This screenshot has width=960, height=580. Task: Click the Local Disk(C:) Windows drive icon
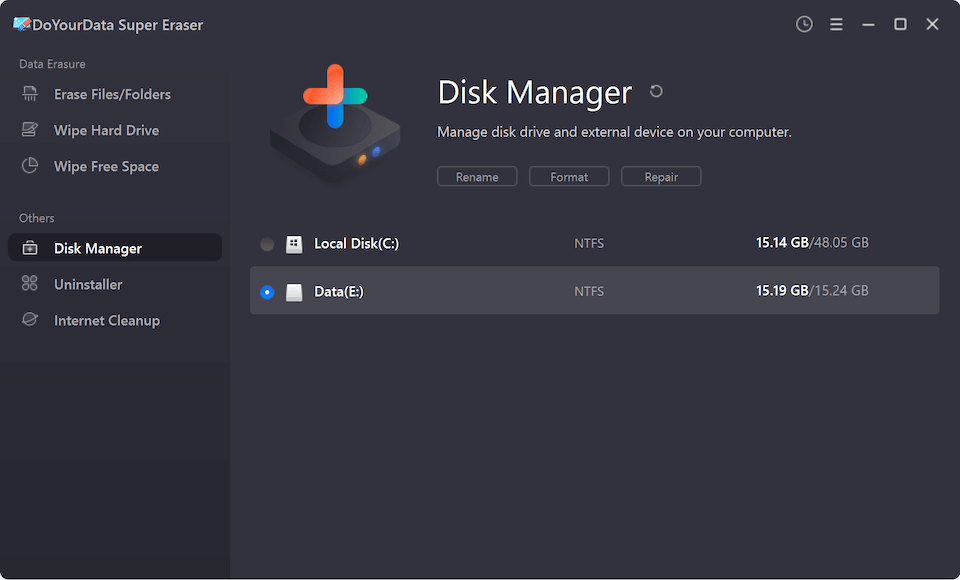click(294, 244)
